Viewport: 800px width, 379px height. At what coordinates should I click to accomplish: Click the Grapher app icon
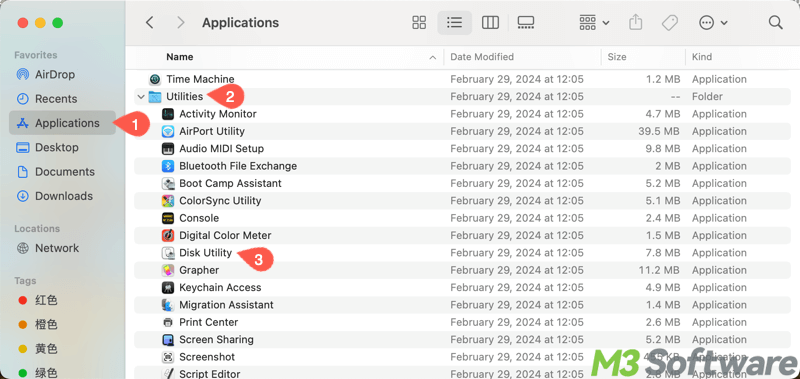[x=168, y=270]
